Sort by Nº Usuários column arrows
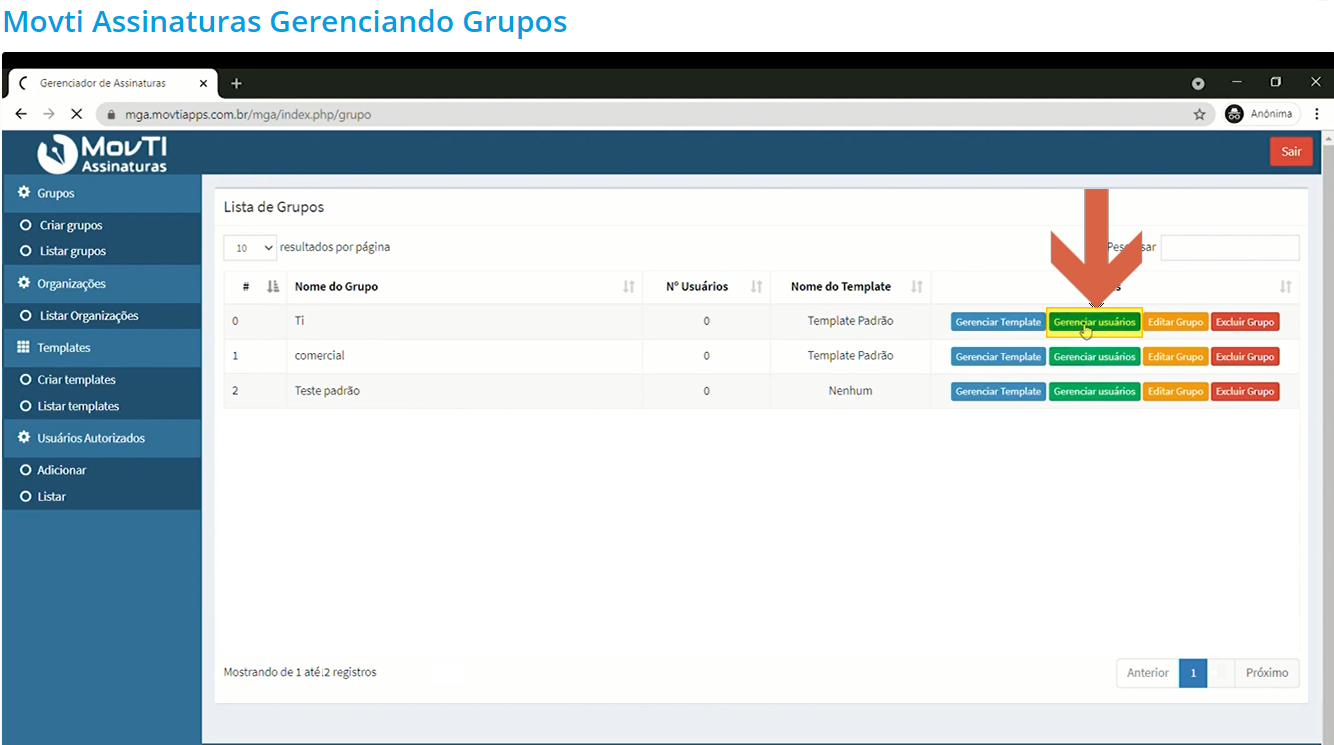 tap(757, 287)
